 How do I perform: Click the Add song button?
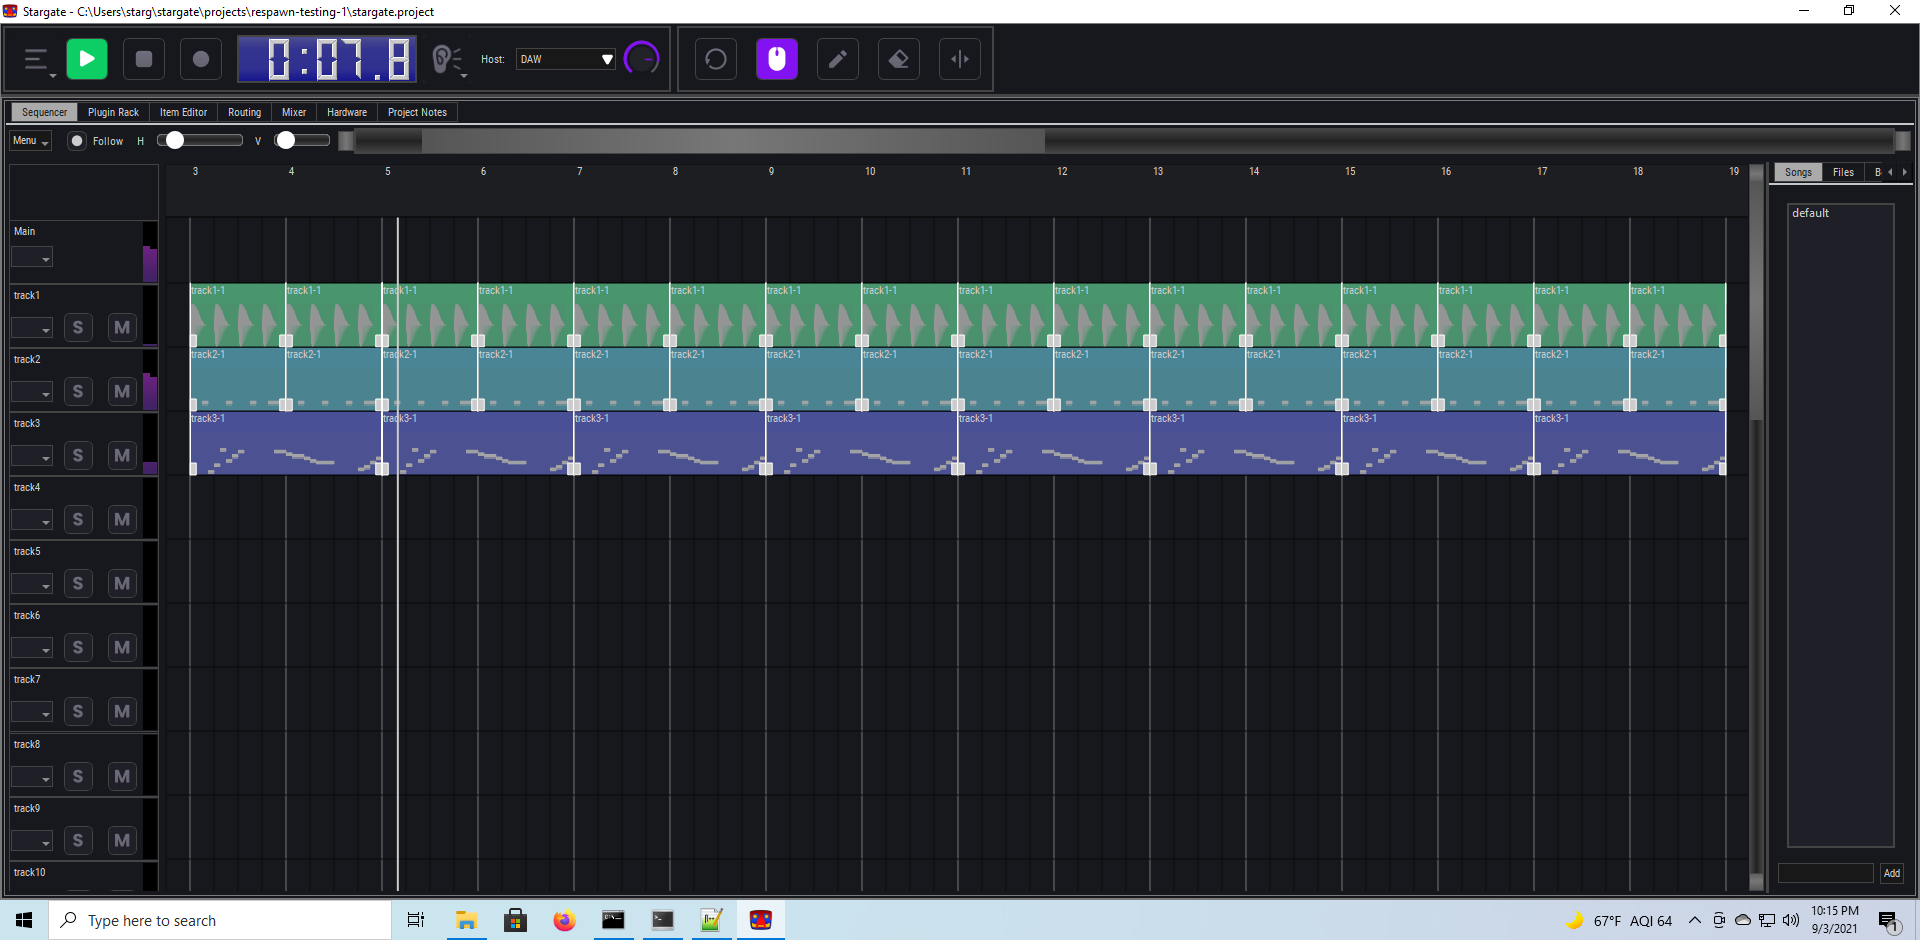click(1892, 873)
